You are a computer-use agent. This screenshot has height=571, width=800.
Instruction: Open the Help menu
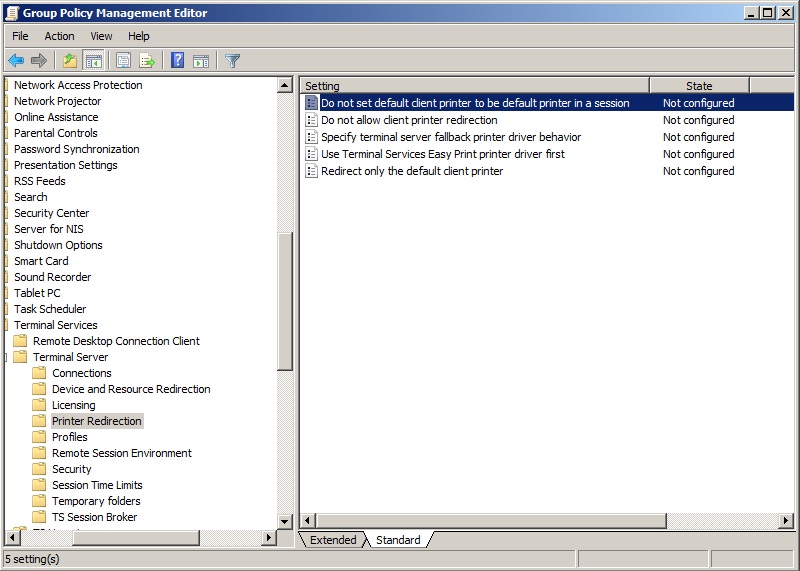(x=138, y=36)
